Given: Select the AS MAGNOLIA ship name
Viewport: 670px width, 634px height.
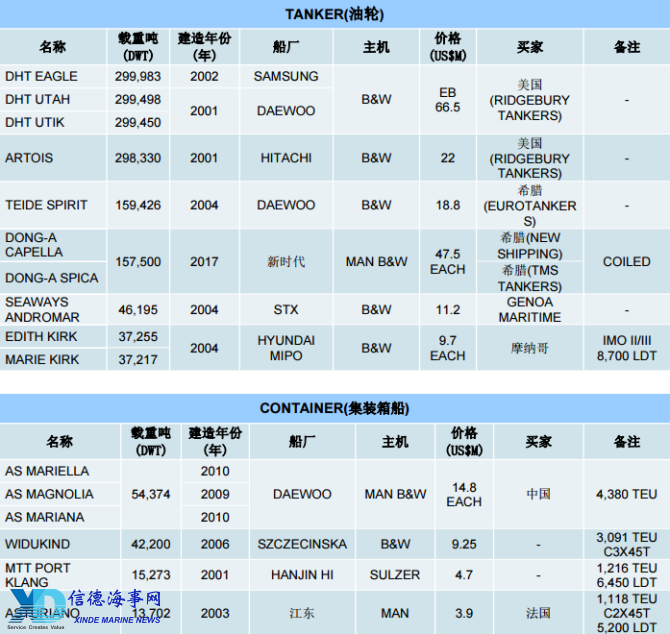Looking at the screenshot, I should click(49, 494).
